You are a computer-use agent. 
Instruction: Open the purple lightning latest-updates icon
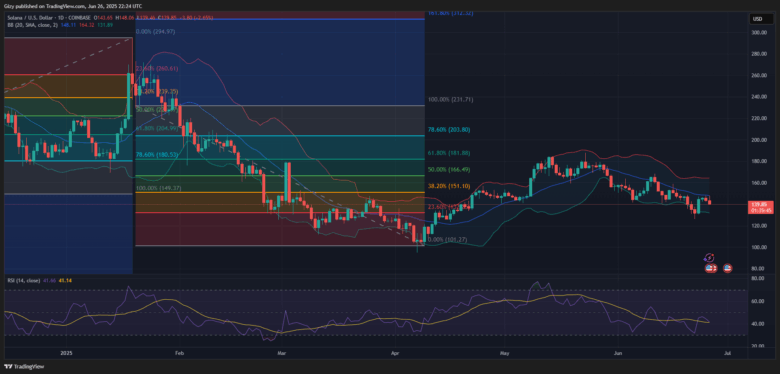[x=710, y=258]
